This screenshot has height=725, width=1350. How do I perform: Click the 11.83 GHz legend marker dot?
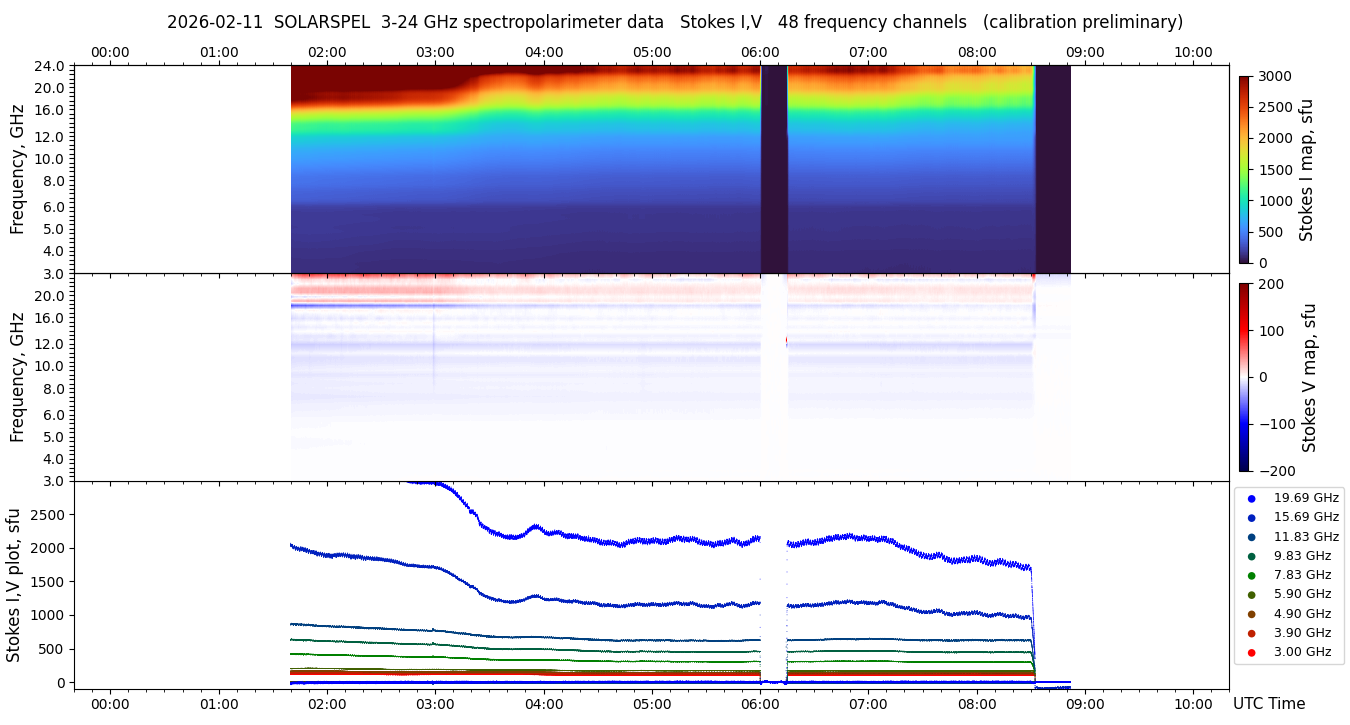[x=1251, y=537]
